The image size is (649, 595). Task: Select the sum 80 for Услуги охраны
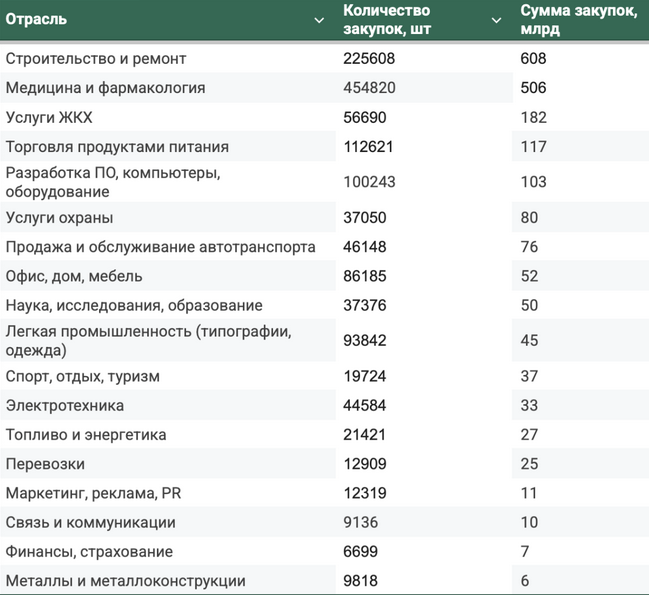pyautogui.click(x=529, y=218)
